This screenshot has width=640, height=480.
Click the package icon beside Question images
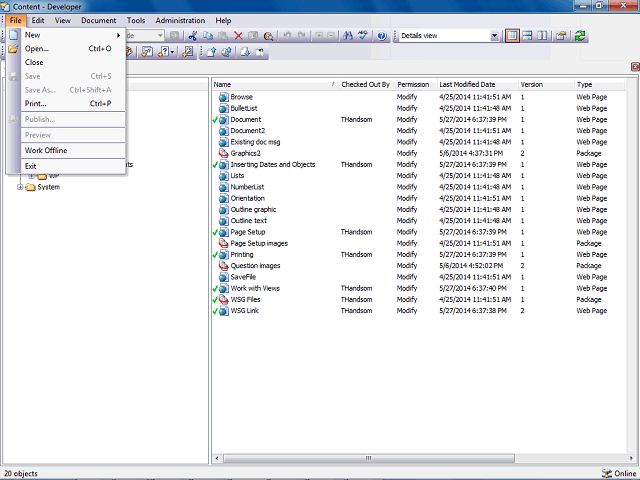(x=223, y=266)
